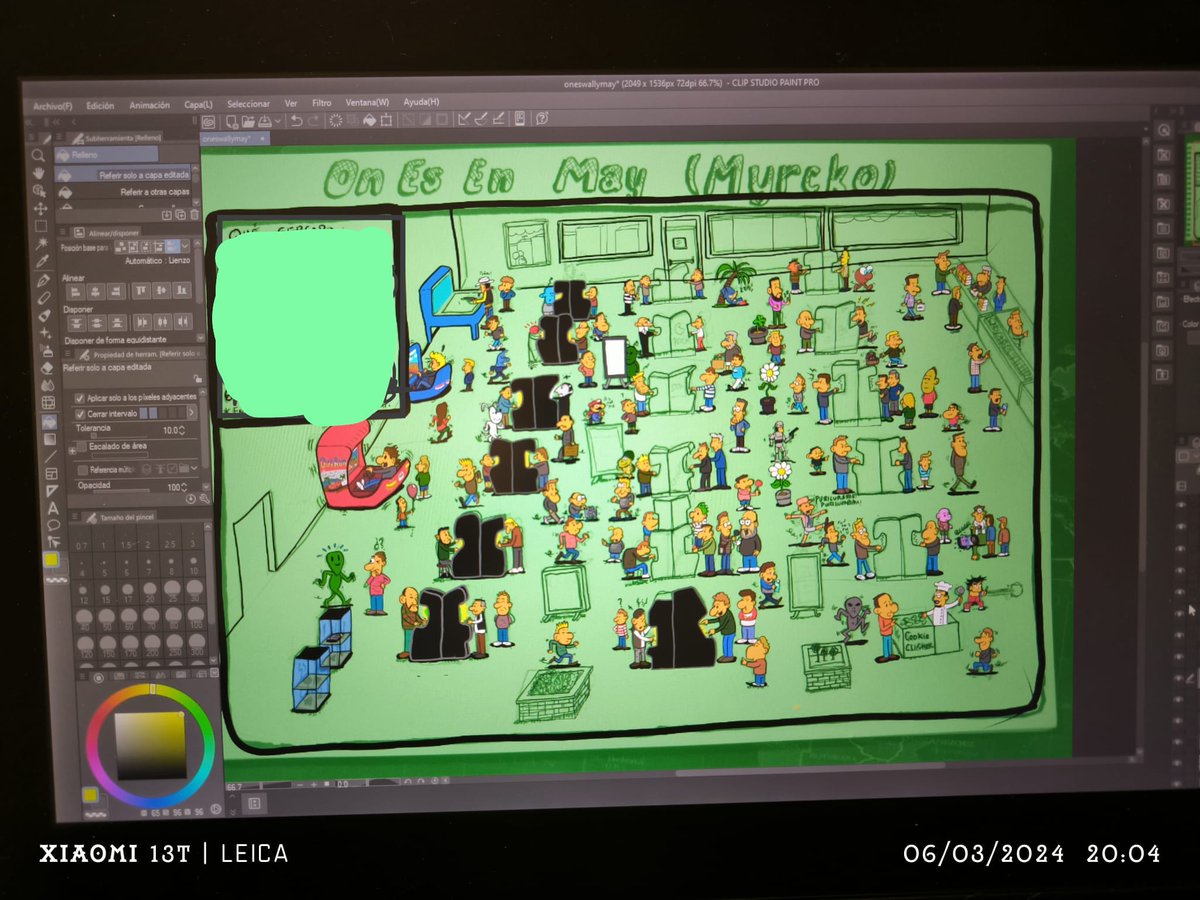
Task: Click the Open file toolbar icon
Action: pos(248,121)
